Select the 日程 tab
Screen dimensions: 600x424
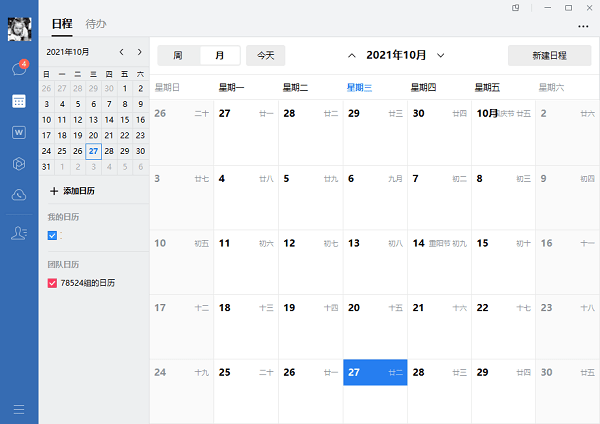tap(61, 23)
